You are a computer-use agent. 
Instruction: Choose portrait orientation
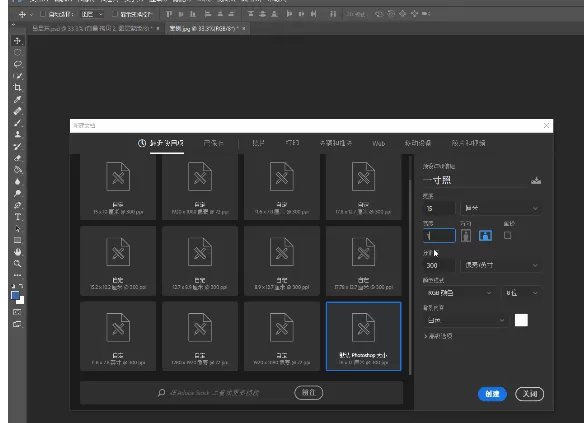click(x=466, y=236)
